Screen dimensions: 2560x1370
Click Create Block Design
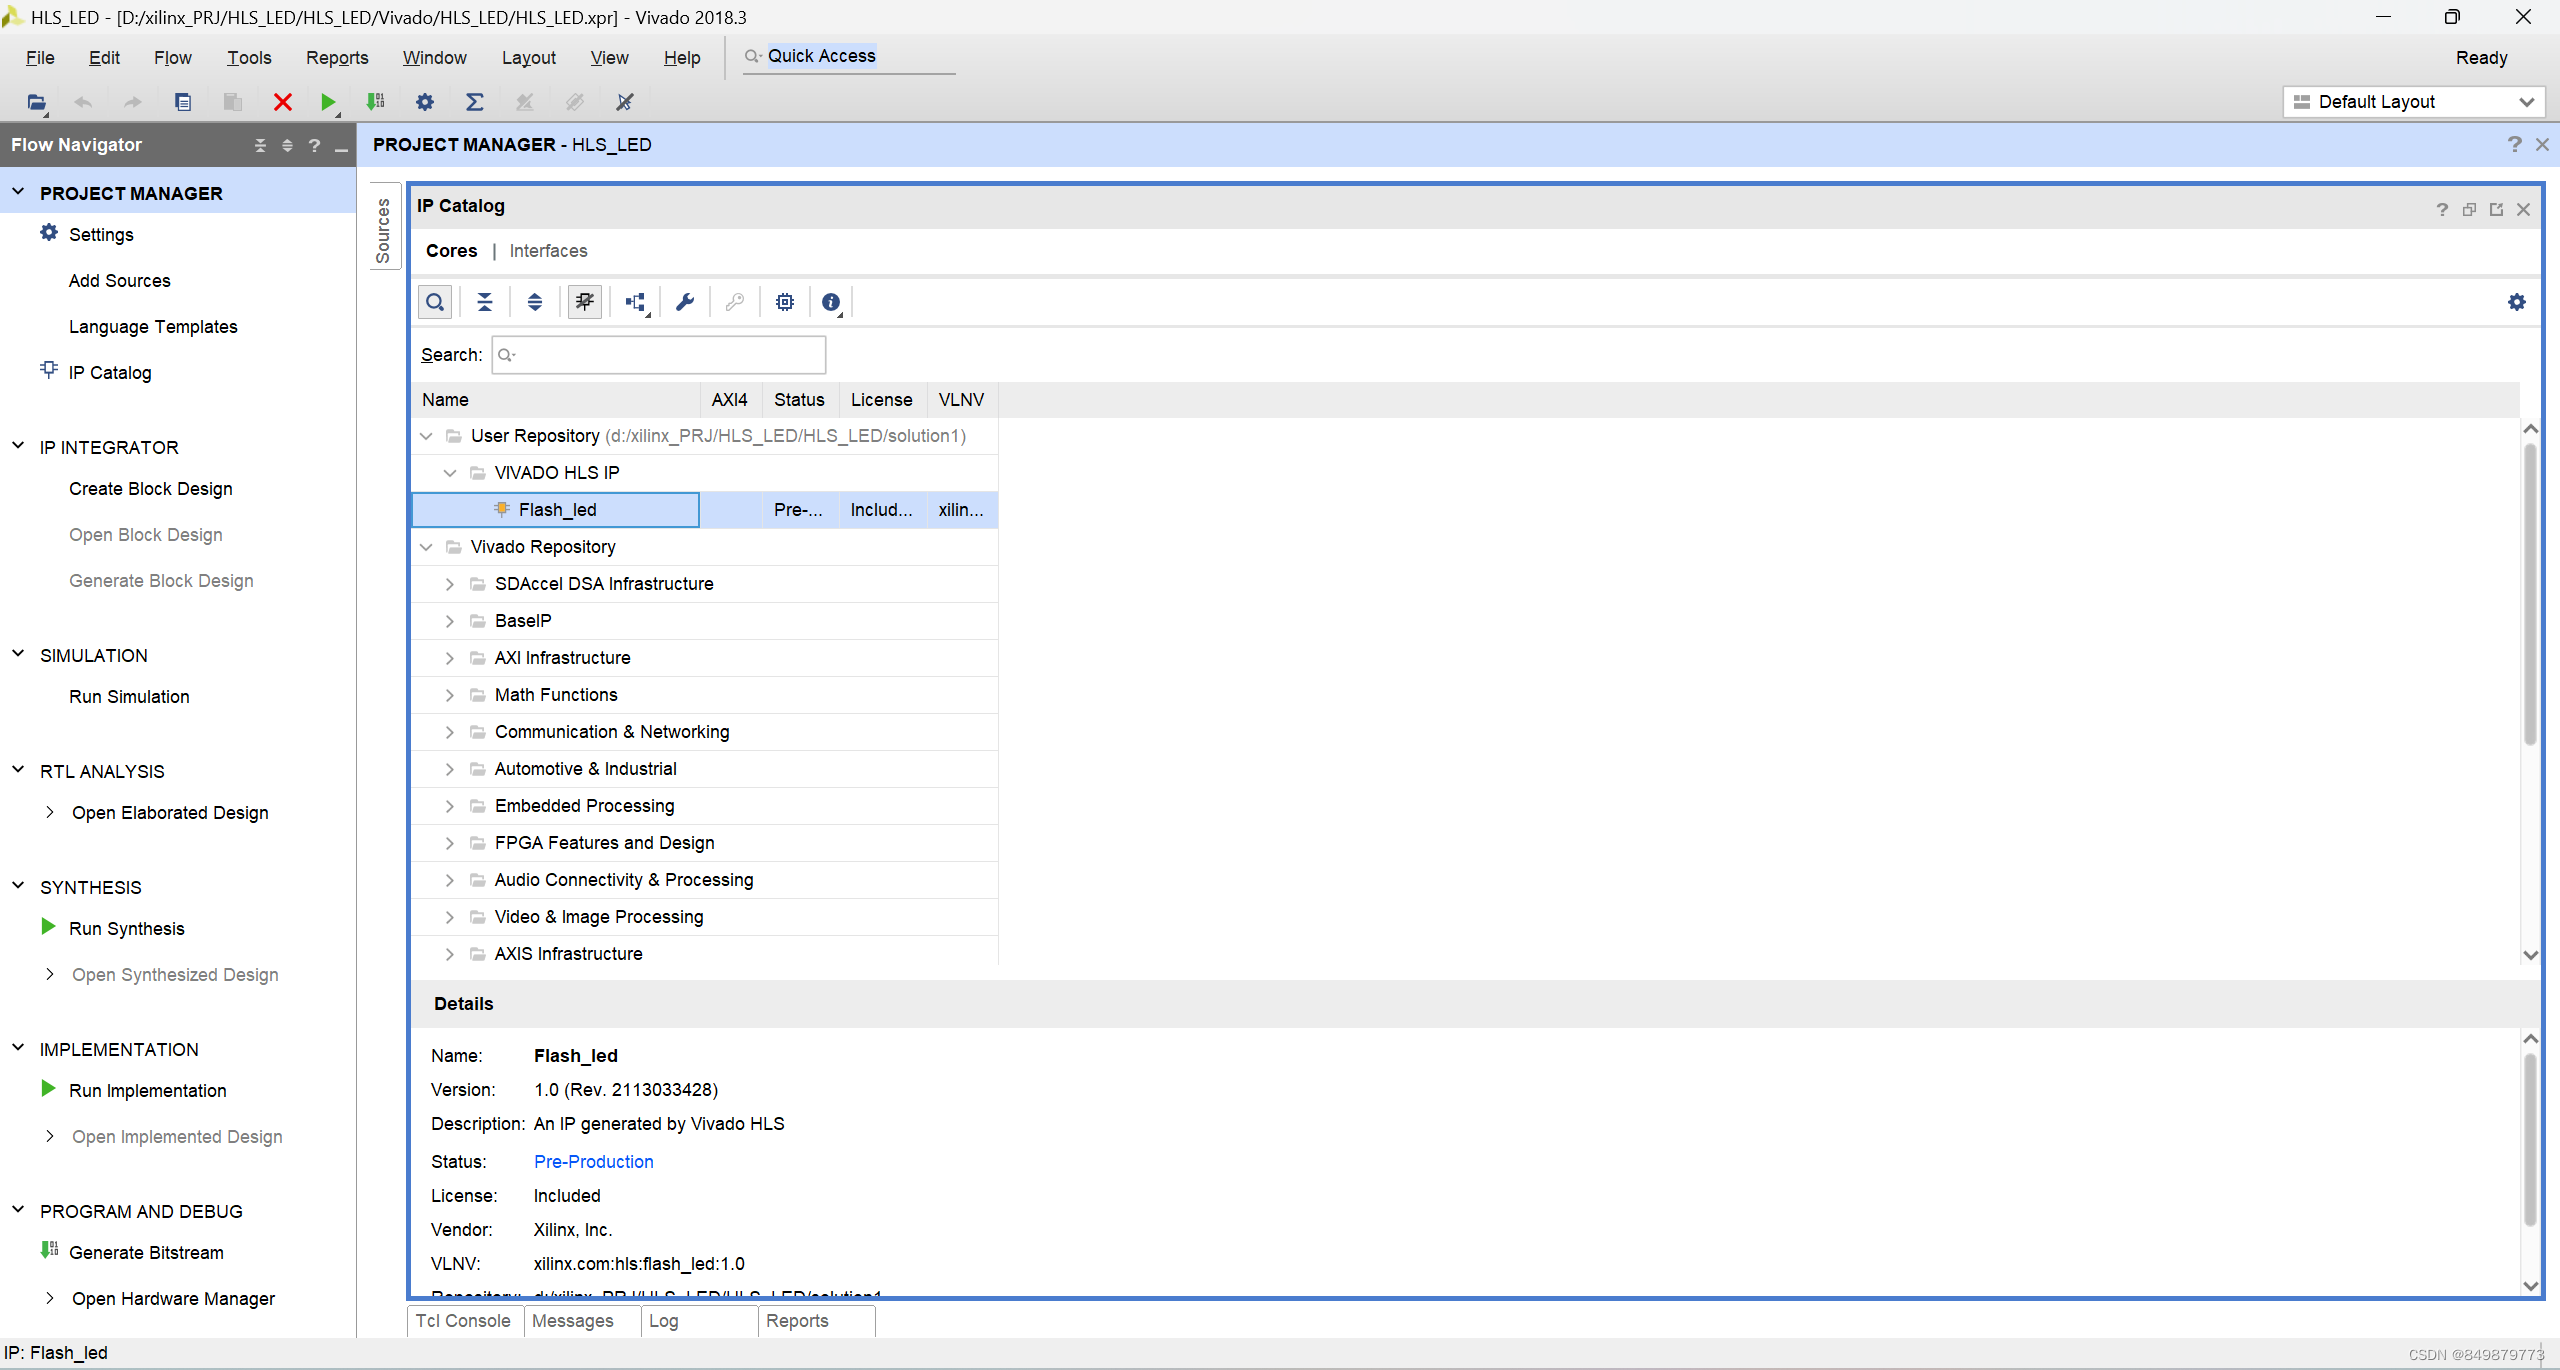151,489
